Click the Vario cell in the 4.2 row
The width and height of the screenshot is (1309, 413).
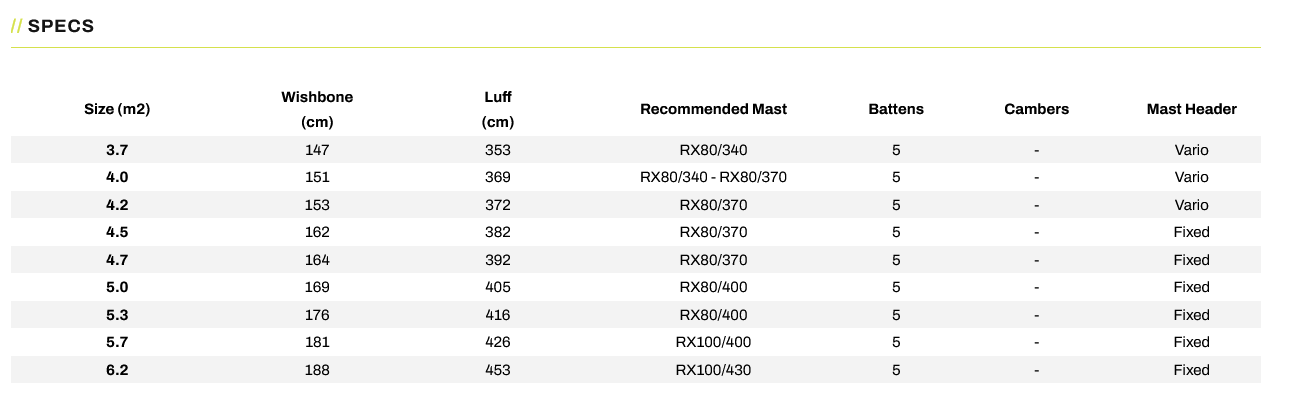1191,205
